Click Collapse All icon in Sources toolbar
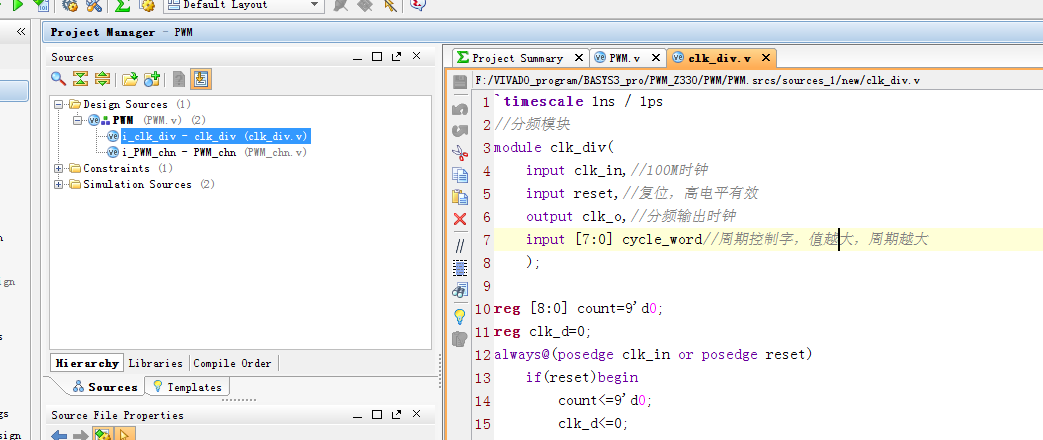This screenshot has width=1043, height=440. click(80, 79)
